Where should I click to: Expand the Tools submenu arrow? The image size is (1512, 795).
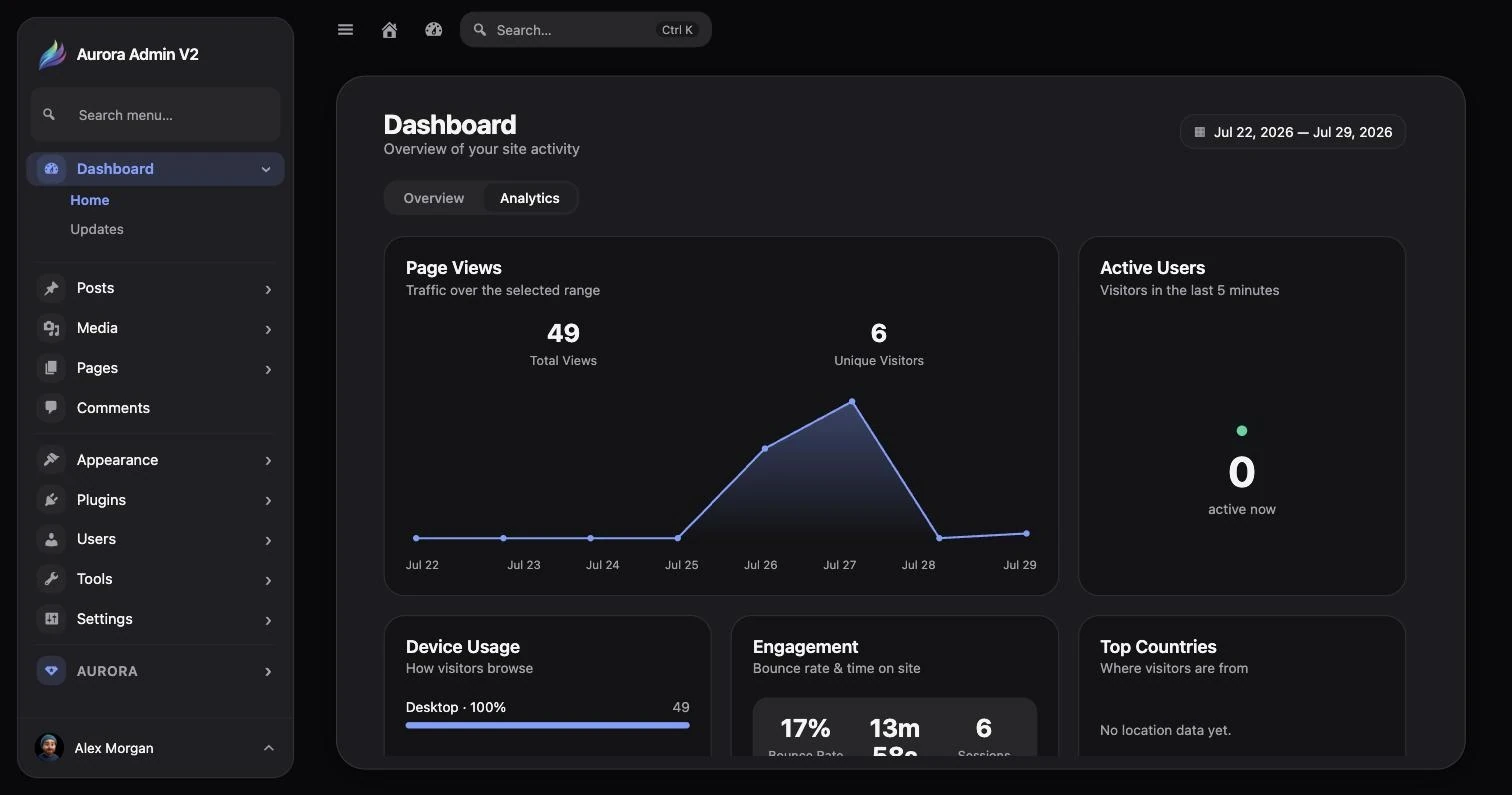pyautogui.click(x=268, y=580)
